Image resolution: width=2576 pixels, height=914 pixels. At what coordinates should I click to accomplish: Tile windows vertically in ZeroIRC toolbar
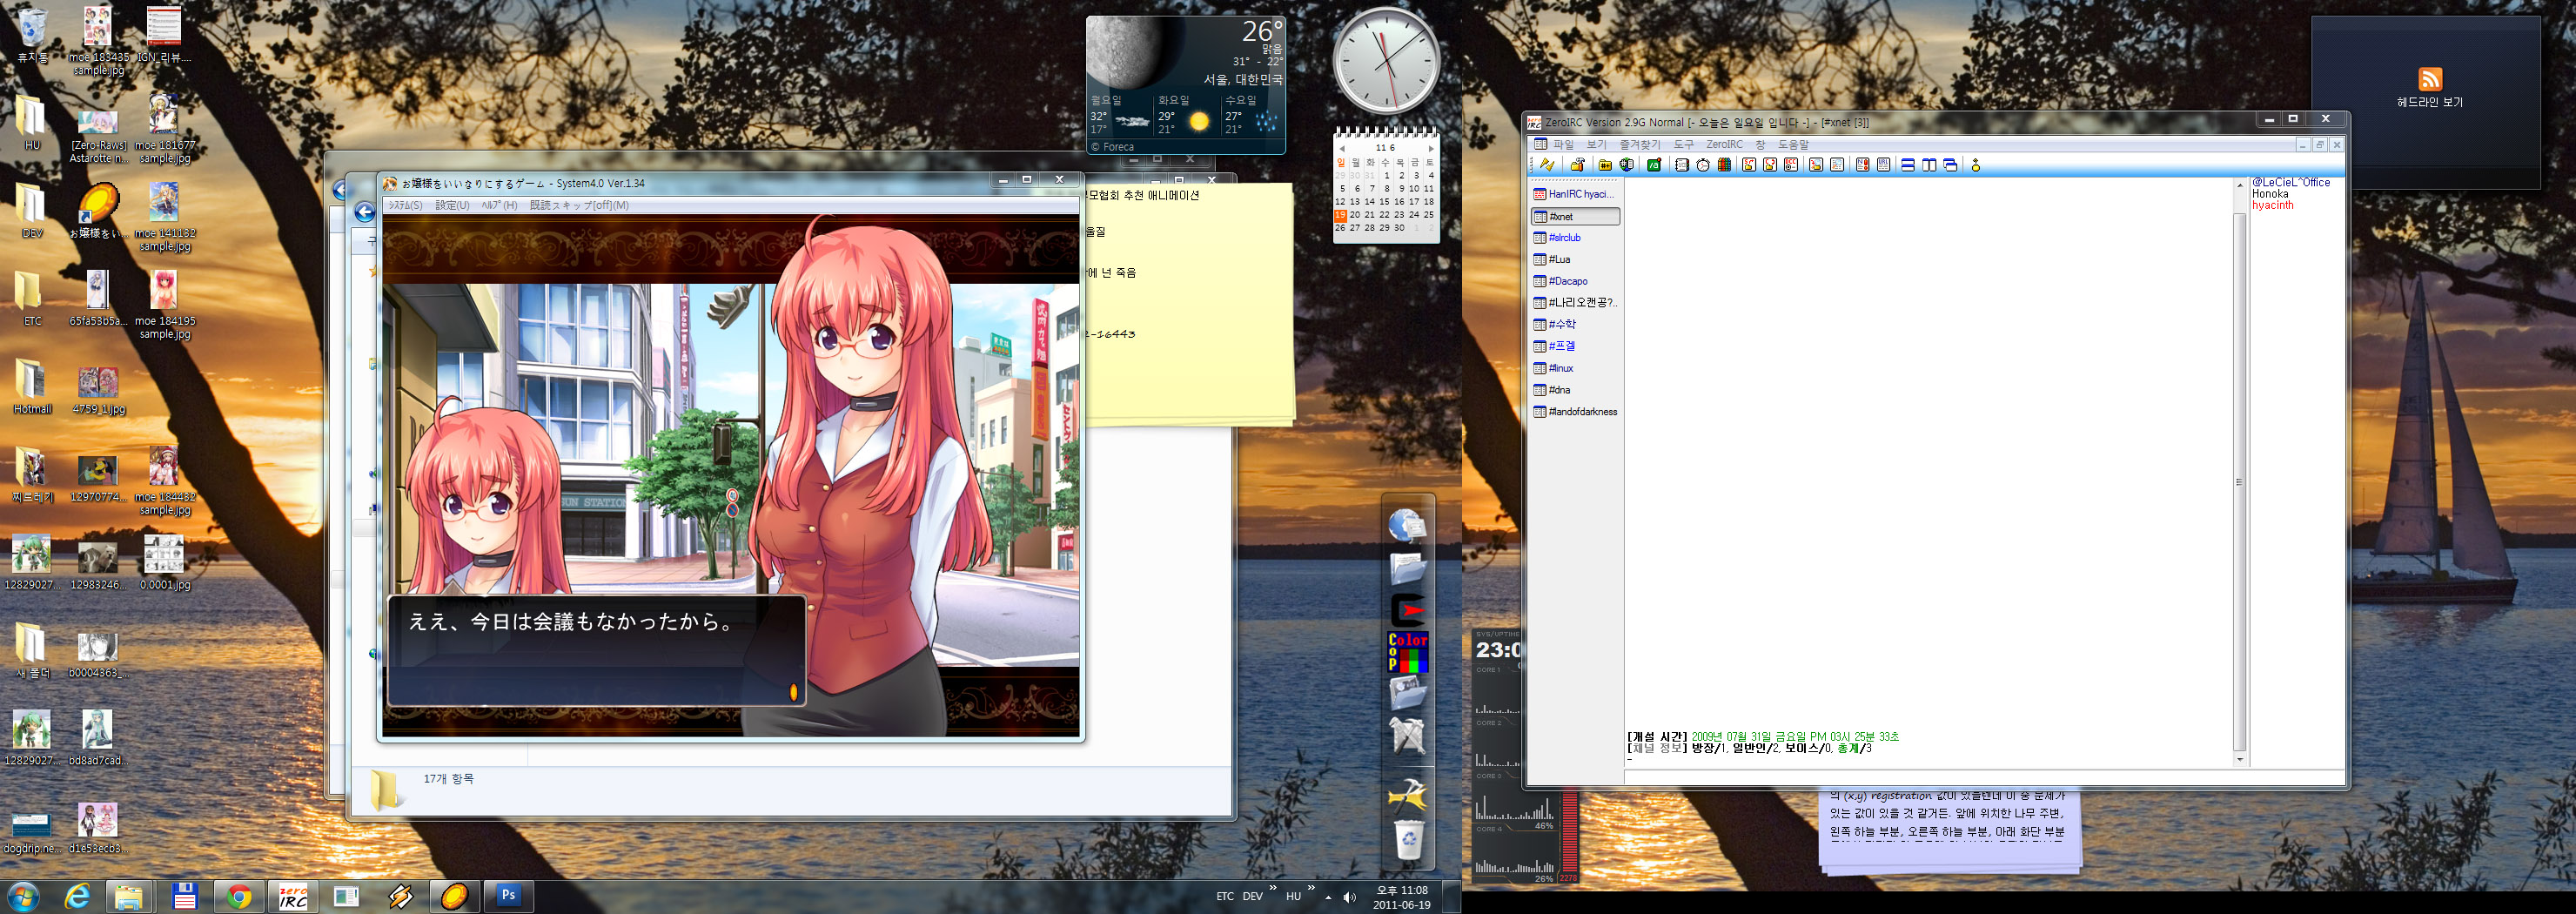click(1929, 165)
